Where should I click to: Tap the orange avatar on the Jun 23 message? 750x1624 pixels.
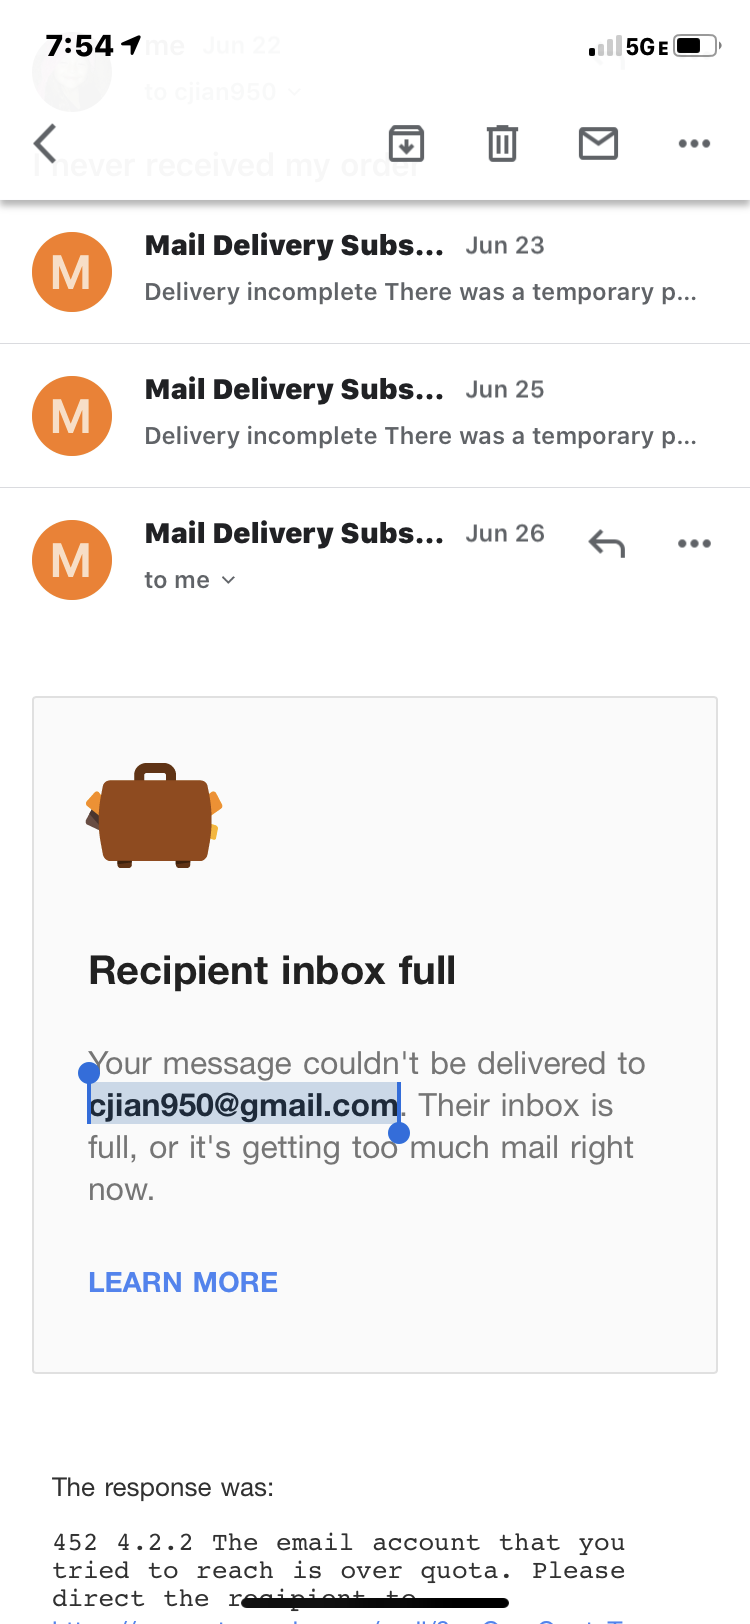(x=72, y=272)
